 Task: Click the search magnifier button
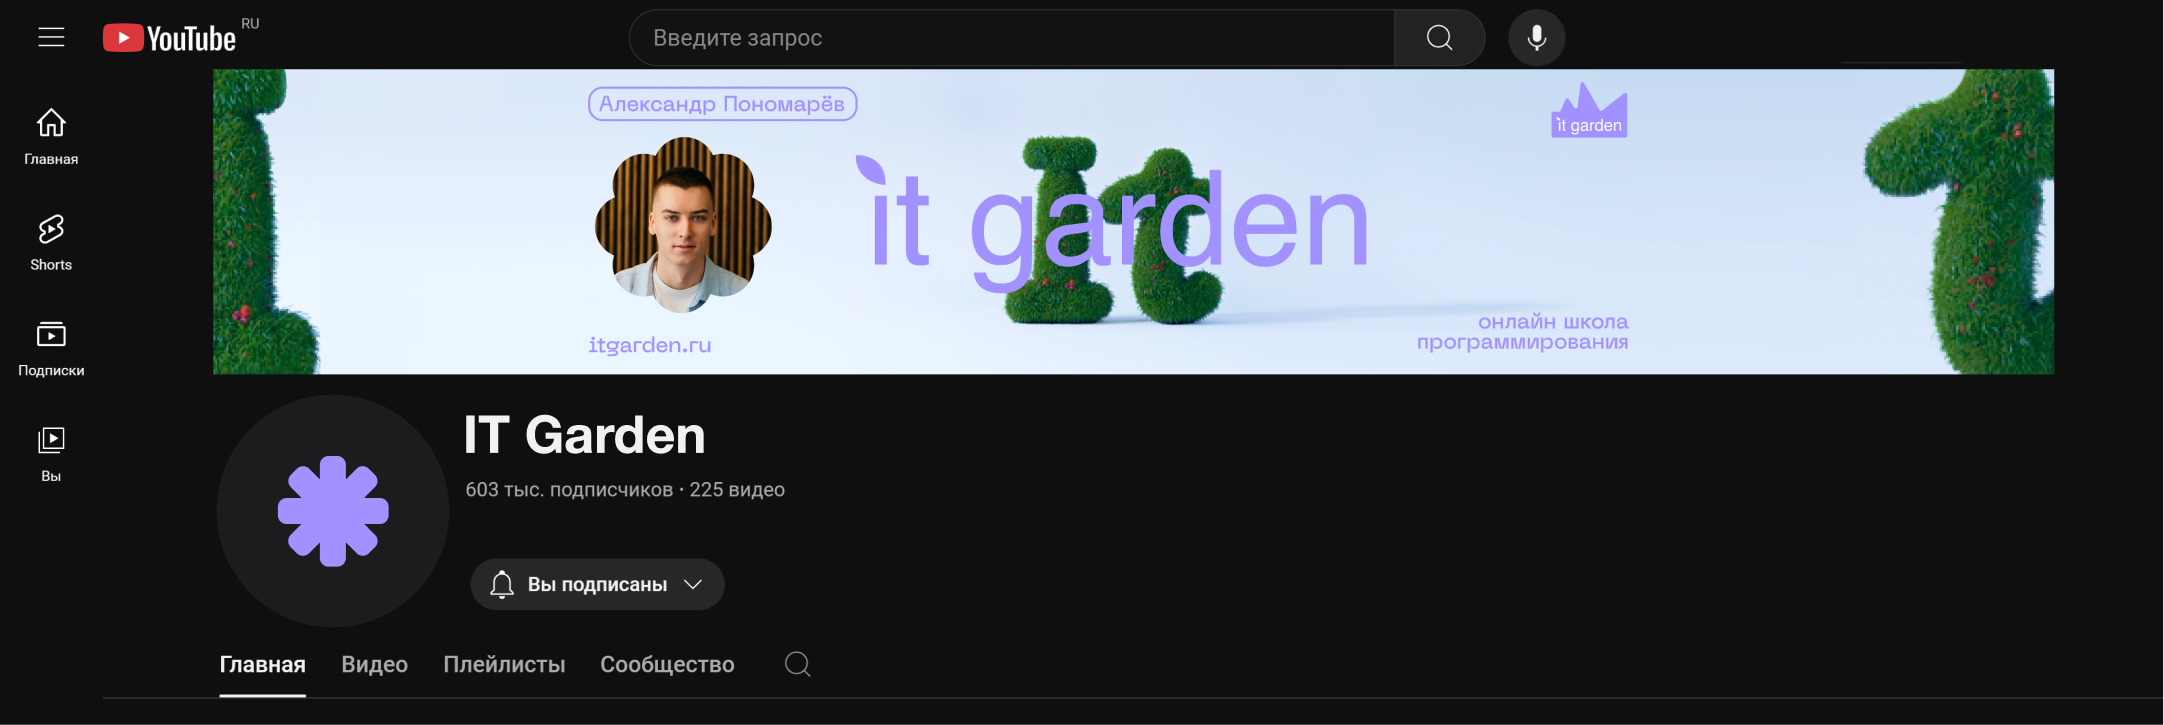pos(1439,38)
